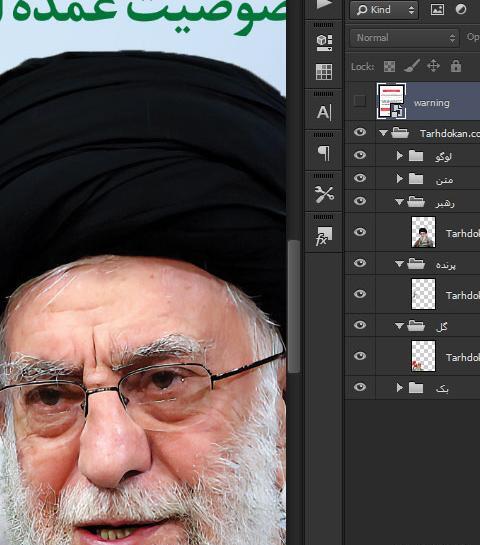Hide the پرنده group
The width and height of the screenshot is (480, 545).
(x=360, y=263)
